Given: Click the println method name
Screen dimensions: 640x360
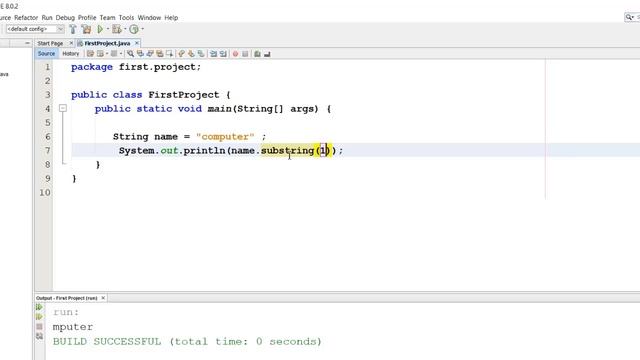Looking at the screenshot, I should [204, 151].
